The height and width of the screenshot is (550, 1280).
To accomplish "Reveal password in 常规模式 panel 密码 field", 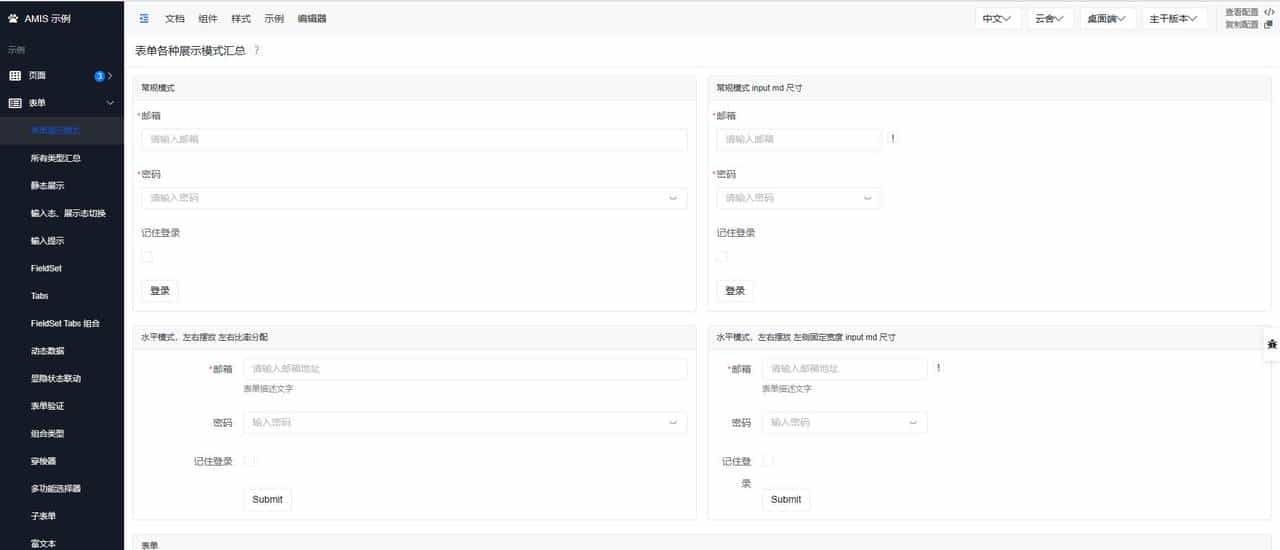I will pyautogui.click(x=673, y=198).
